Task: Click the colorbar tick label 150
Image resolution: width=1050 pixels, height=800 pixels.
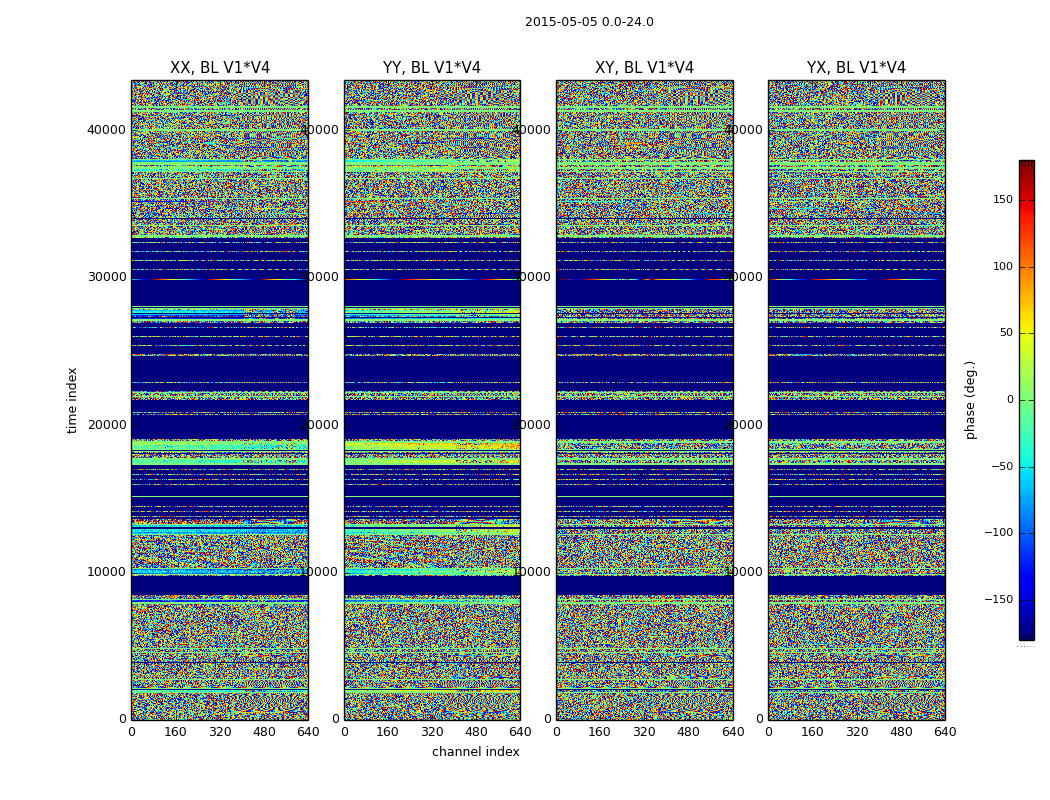Action: pyautogui.click(x=1002, y=199)
